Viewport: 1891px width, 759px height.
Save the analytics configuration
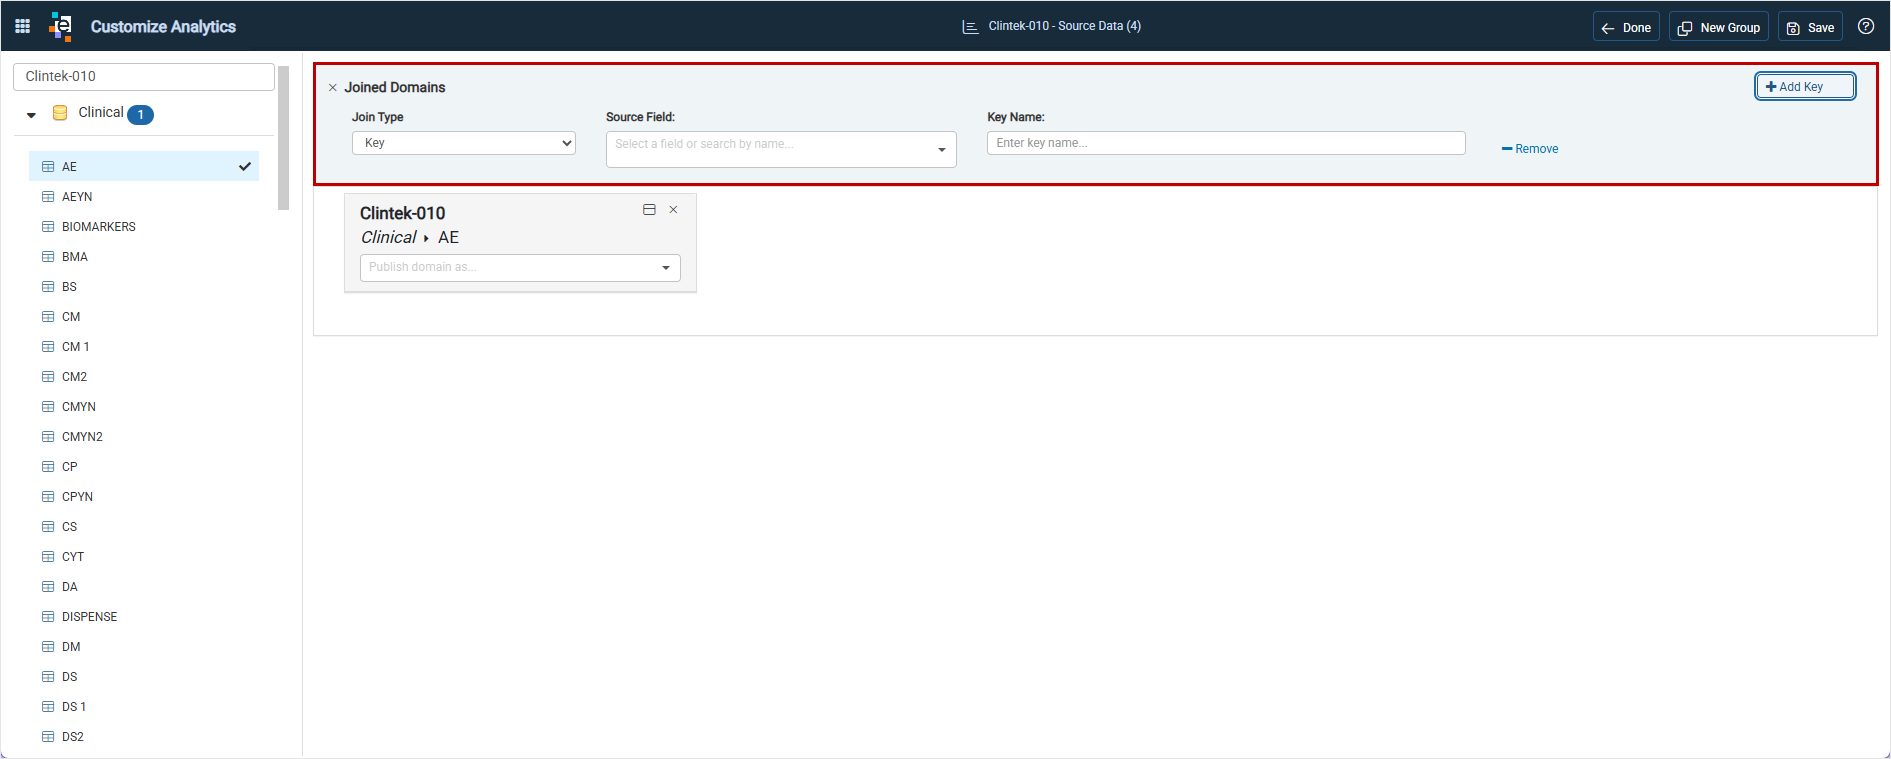[x=1810, y=27]
